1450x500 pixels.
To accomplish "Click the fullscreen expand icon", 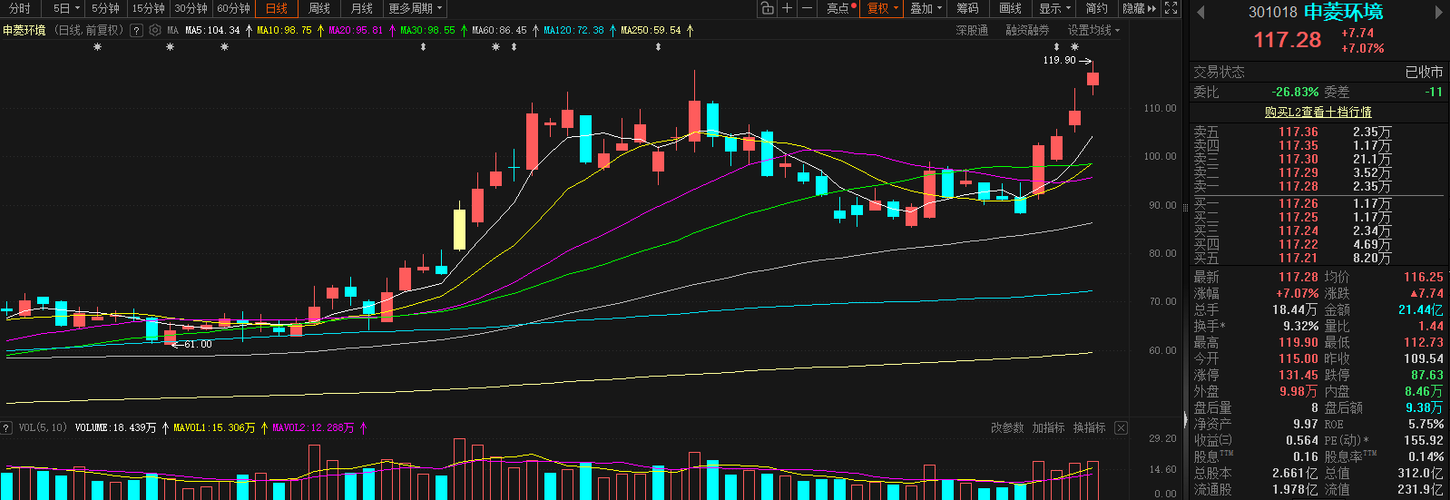I will click(1171, 9).
